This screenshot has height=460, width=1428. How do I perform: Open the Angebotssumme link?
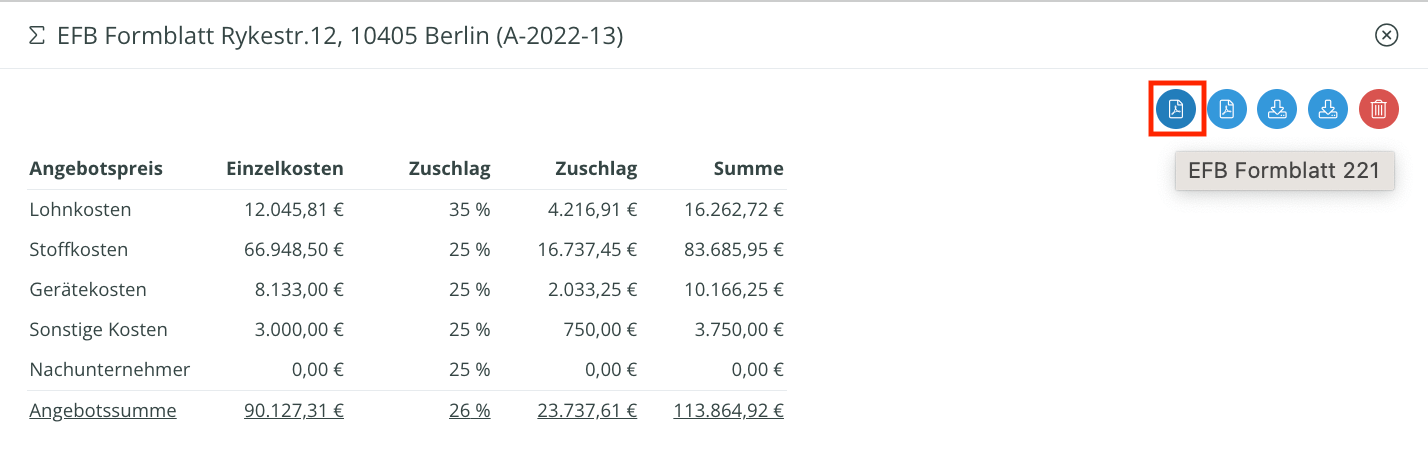pyautogui.click(x=103, y=410)
